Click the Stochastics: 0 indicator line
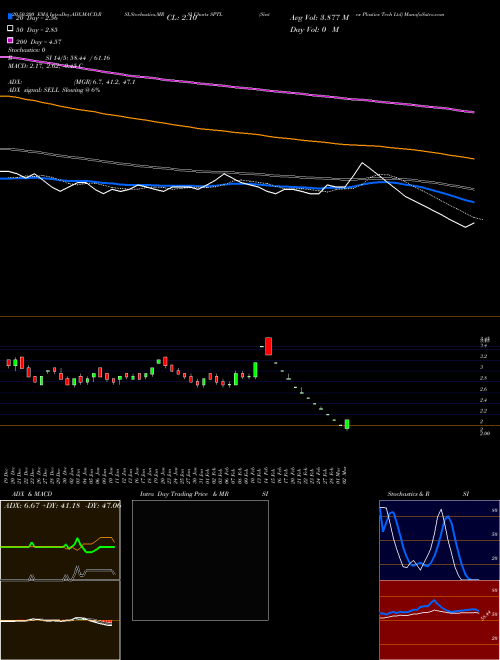This screenshot has height=660, width=500. pyautogui.click(x=27, y=50)
